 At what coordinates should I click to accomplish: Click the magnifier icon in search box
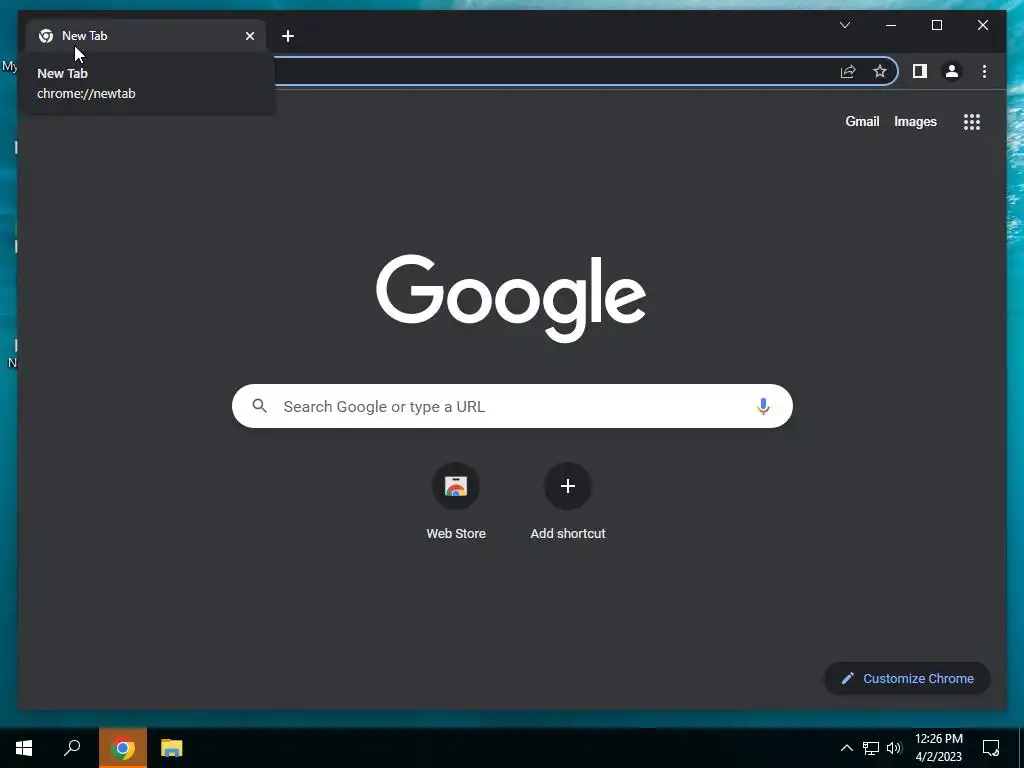(259, 406)
